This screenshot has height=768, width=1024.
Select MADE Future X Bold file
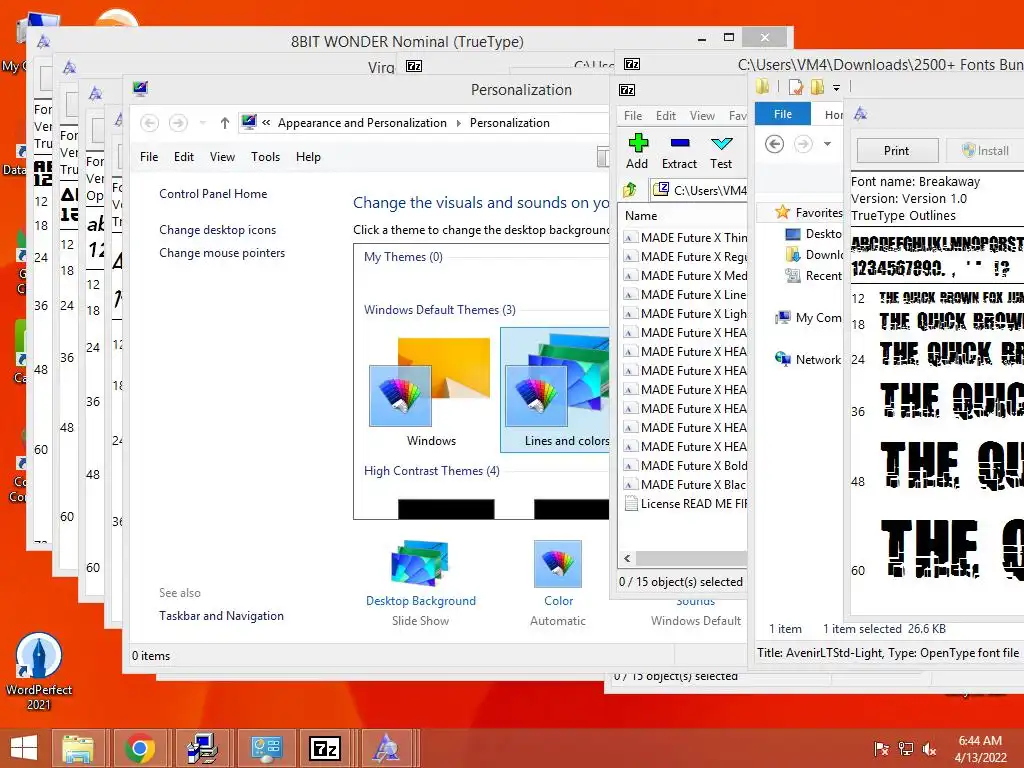point(685,466)
